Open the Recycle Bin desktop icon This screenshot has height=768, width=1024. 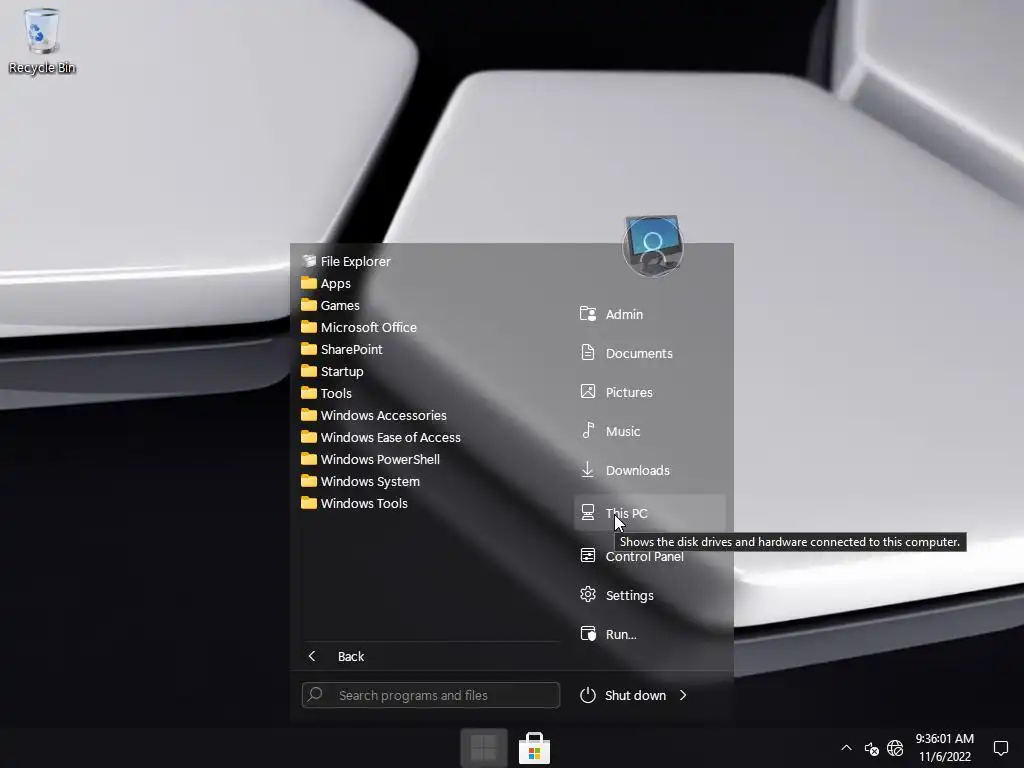(42, 41)
